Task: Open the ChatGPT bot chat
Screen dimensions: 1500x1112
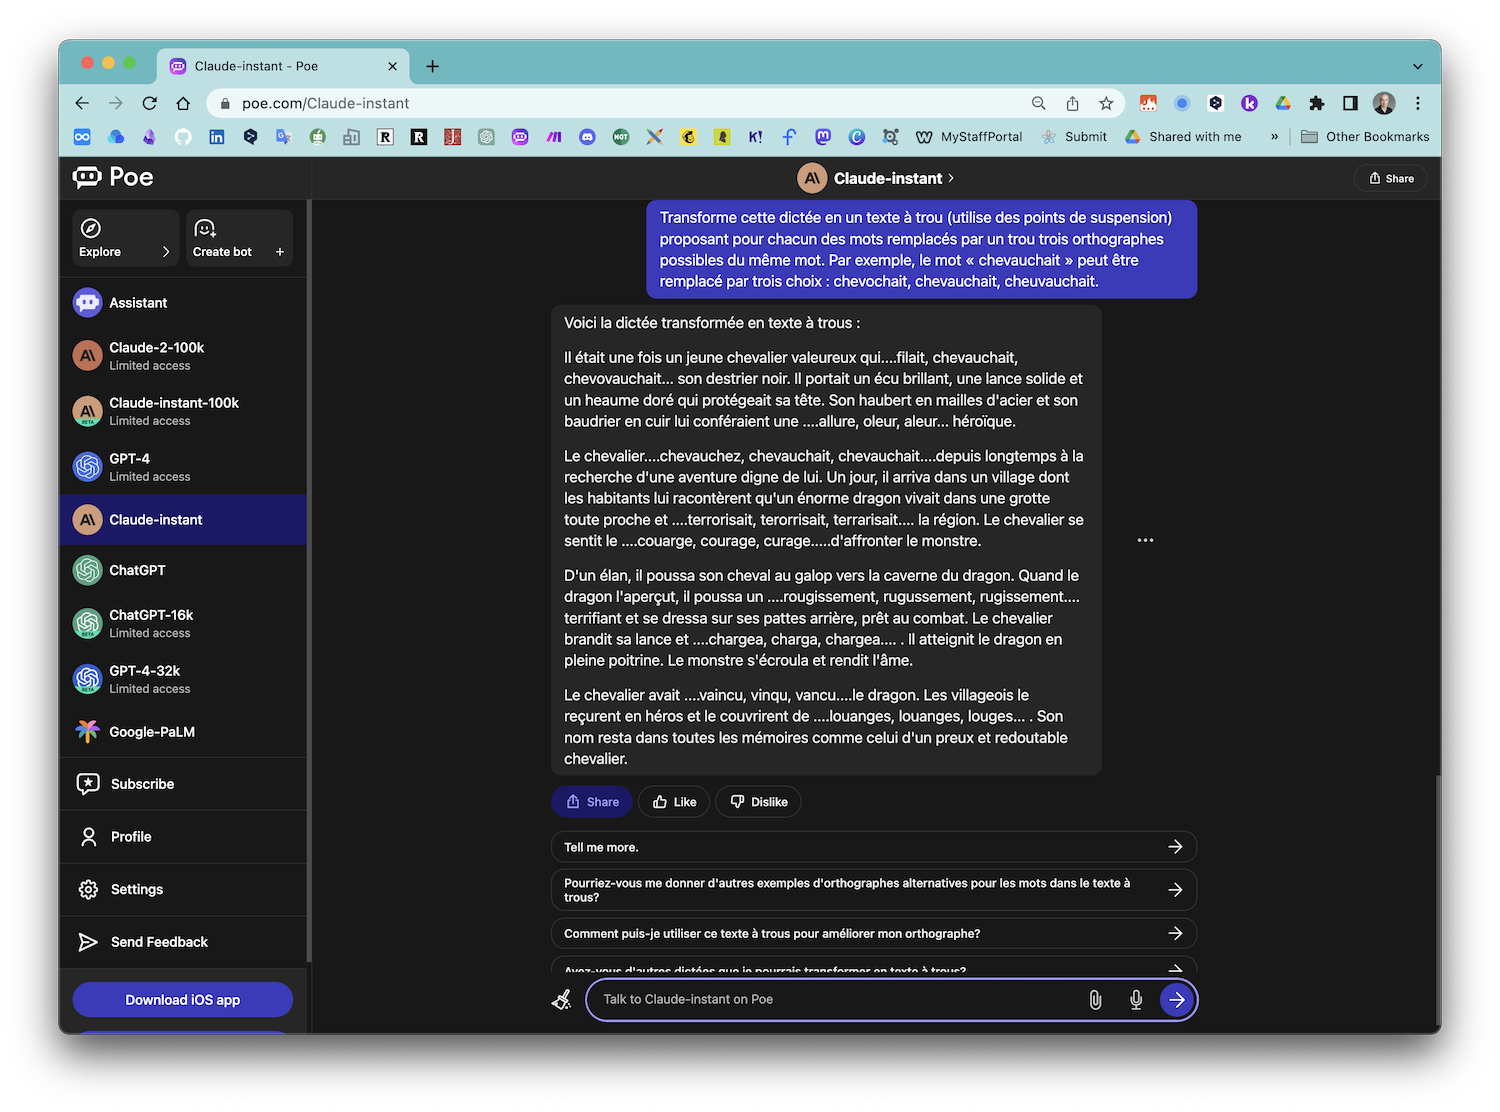Action: (183, 570)
